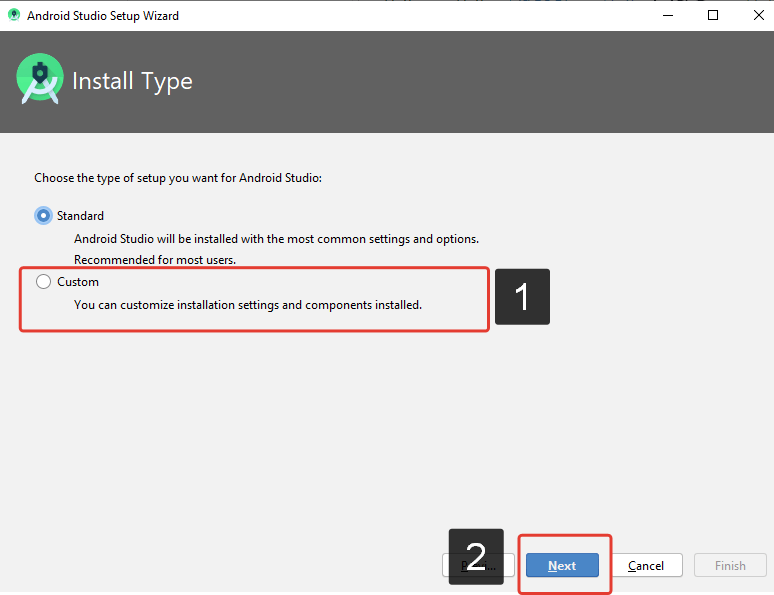Screen dimensions: 774x595
Task: Click the "Install Type" header title
Action: point(132,81)
